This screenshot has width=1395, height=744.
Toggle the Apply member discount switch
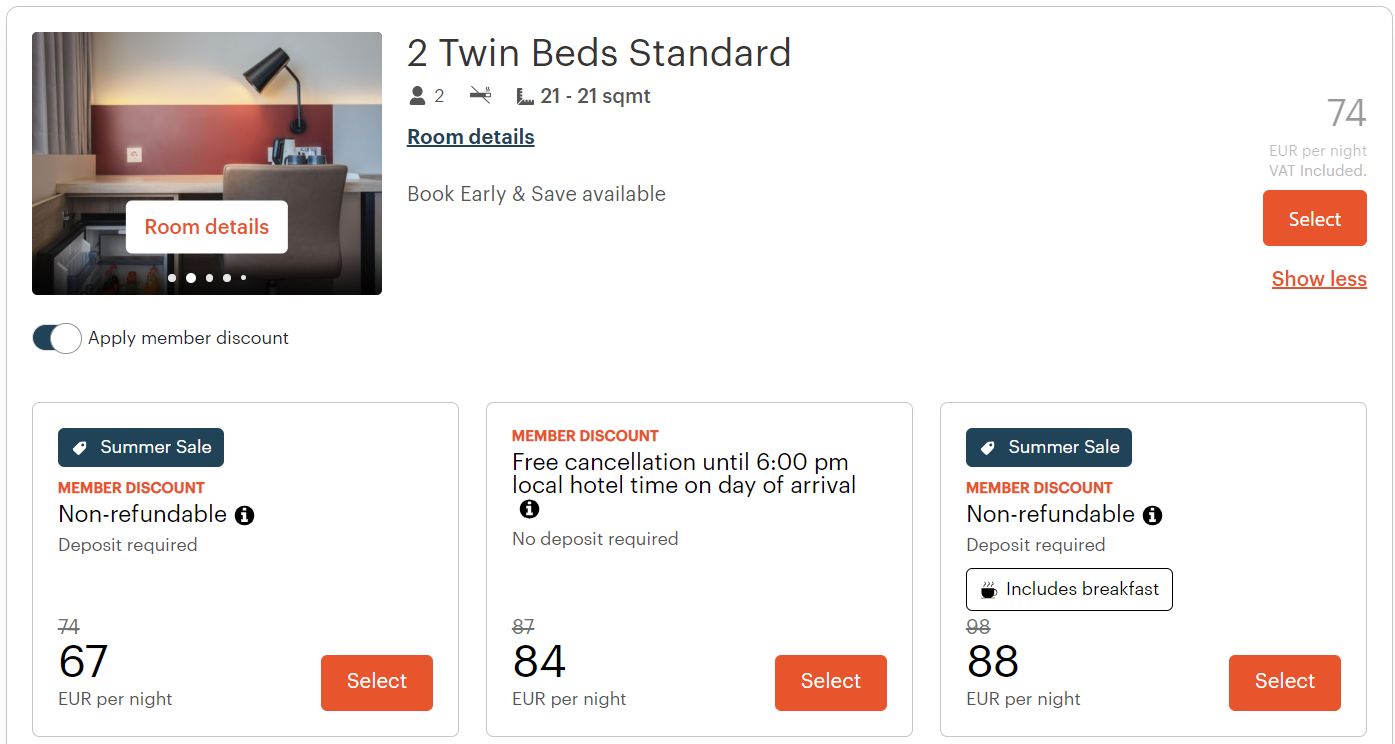[57, 338]
